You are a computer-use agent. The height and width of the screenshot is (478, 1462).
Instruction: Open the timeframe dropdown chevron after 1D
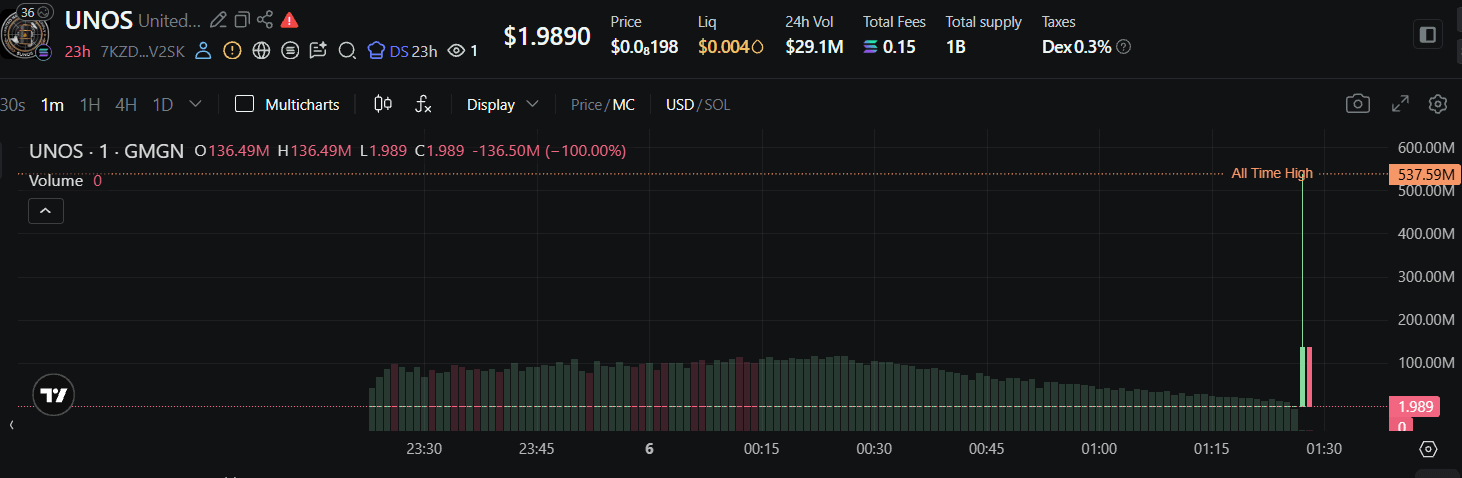click(x=195, y=104)
